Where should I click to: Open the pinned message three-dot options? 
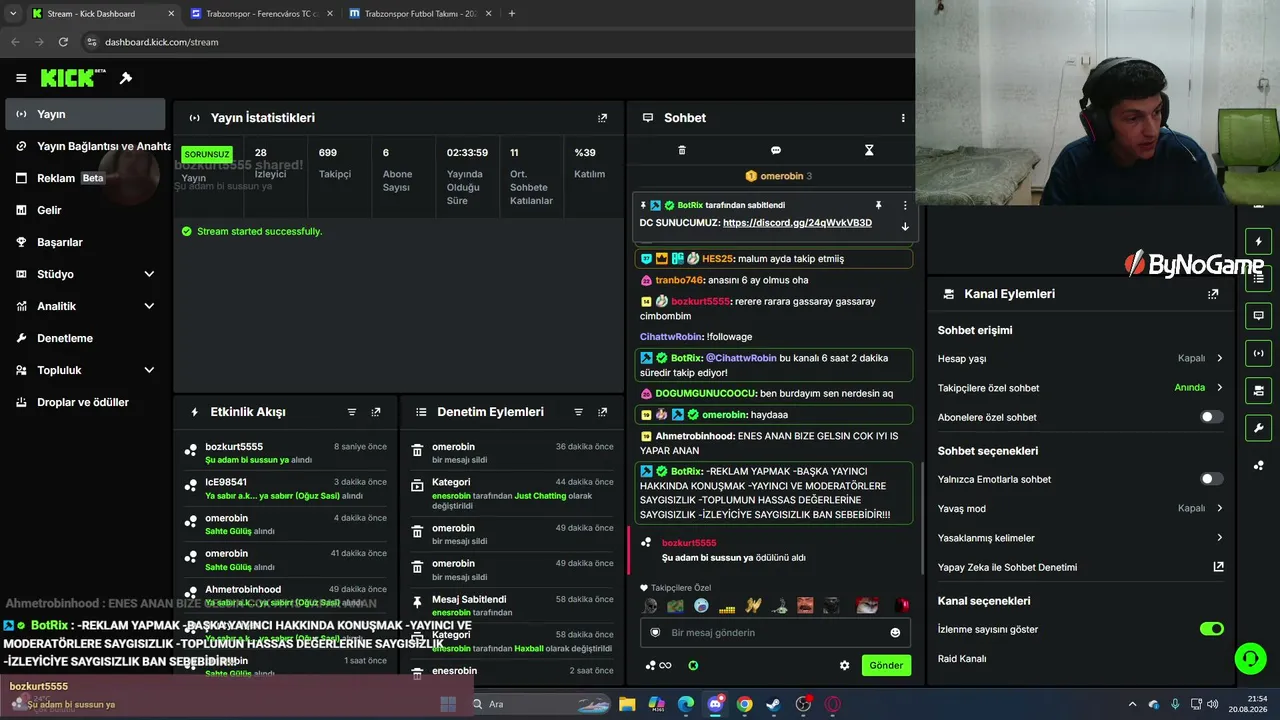(905, 205)
